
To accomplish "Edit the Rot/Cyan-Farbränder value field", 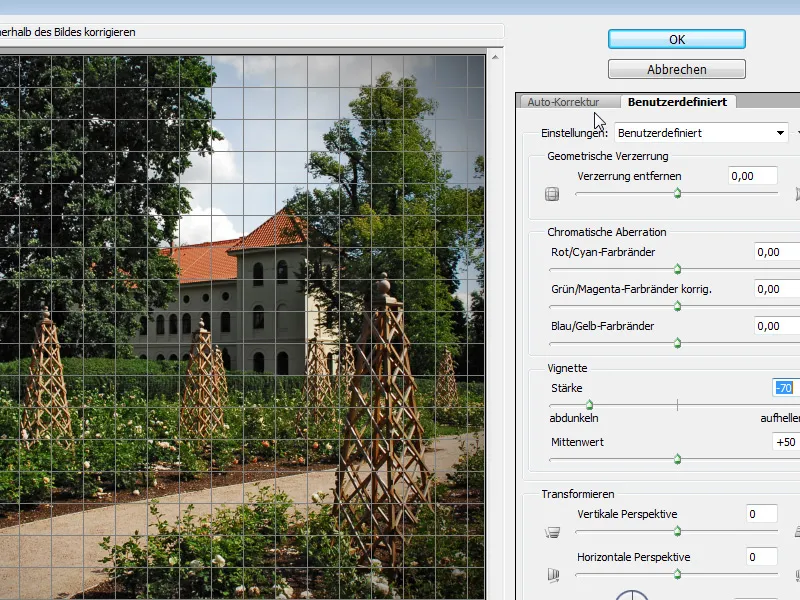I will [x=777, y=252].
